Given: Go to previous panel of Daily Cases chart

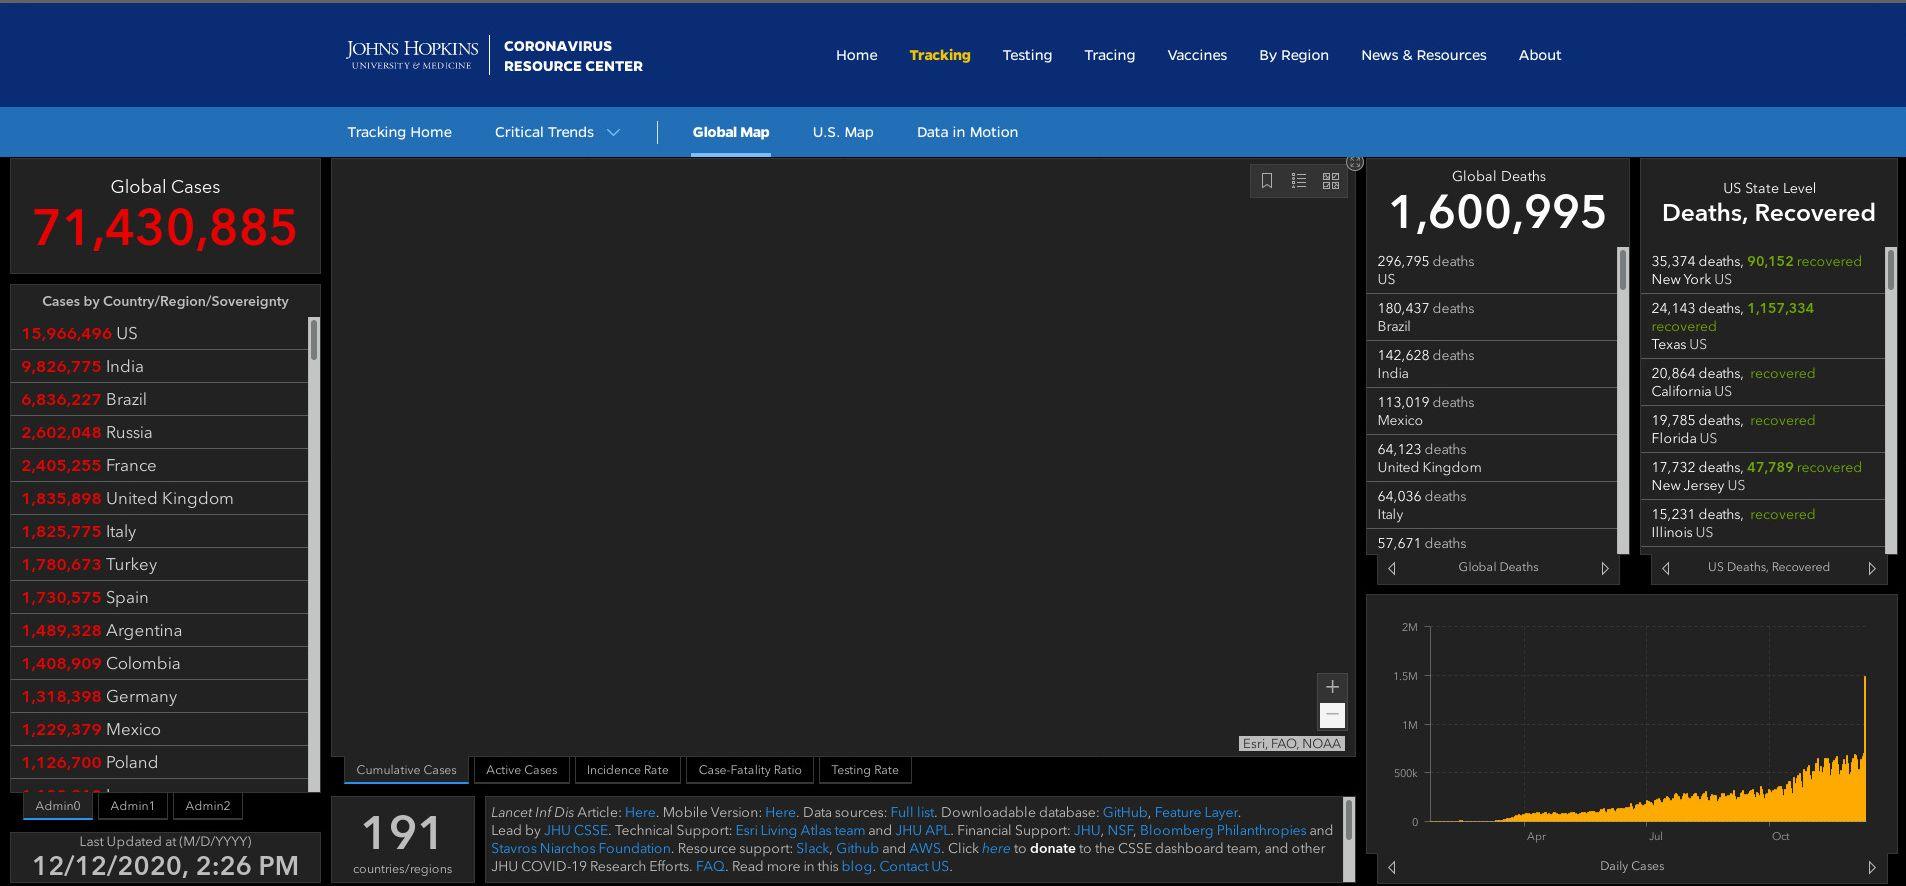Looking at the screenshot, I should tap(1392, 867).
